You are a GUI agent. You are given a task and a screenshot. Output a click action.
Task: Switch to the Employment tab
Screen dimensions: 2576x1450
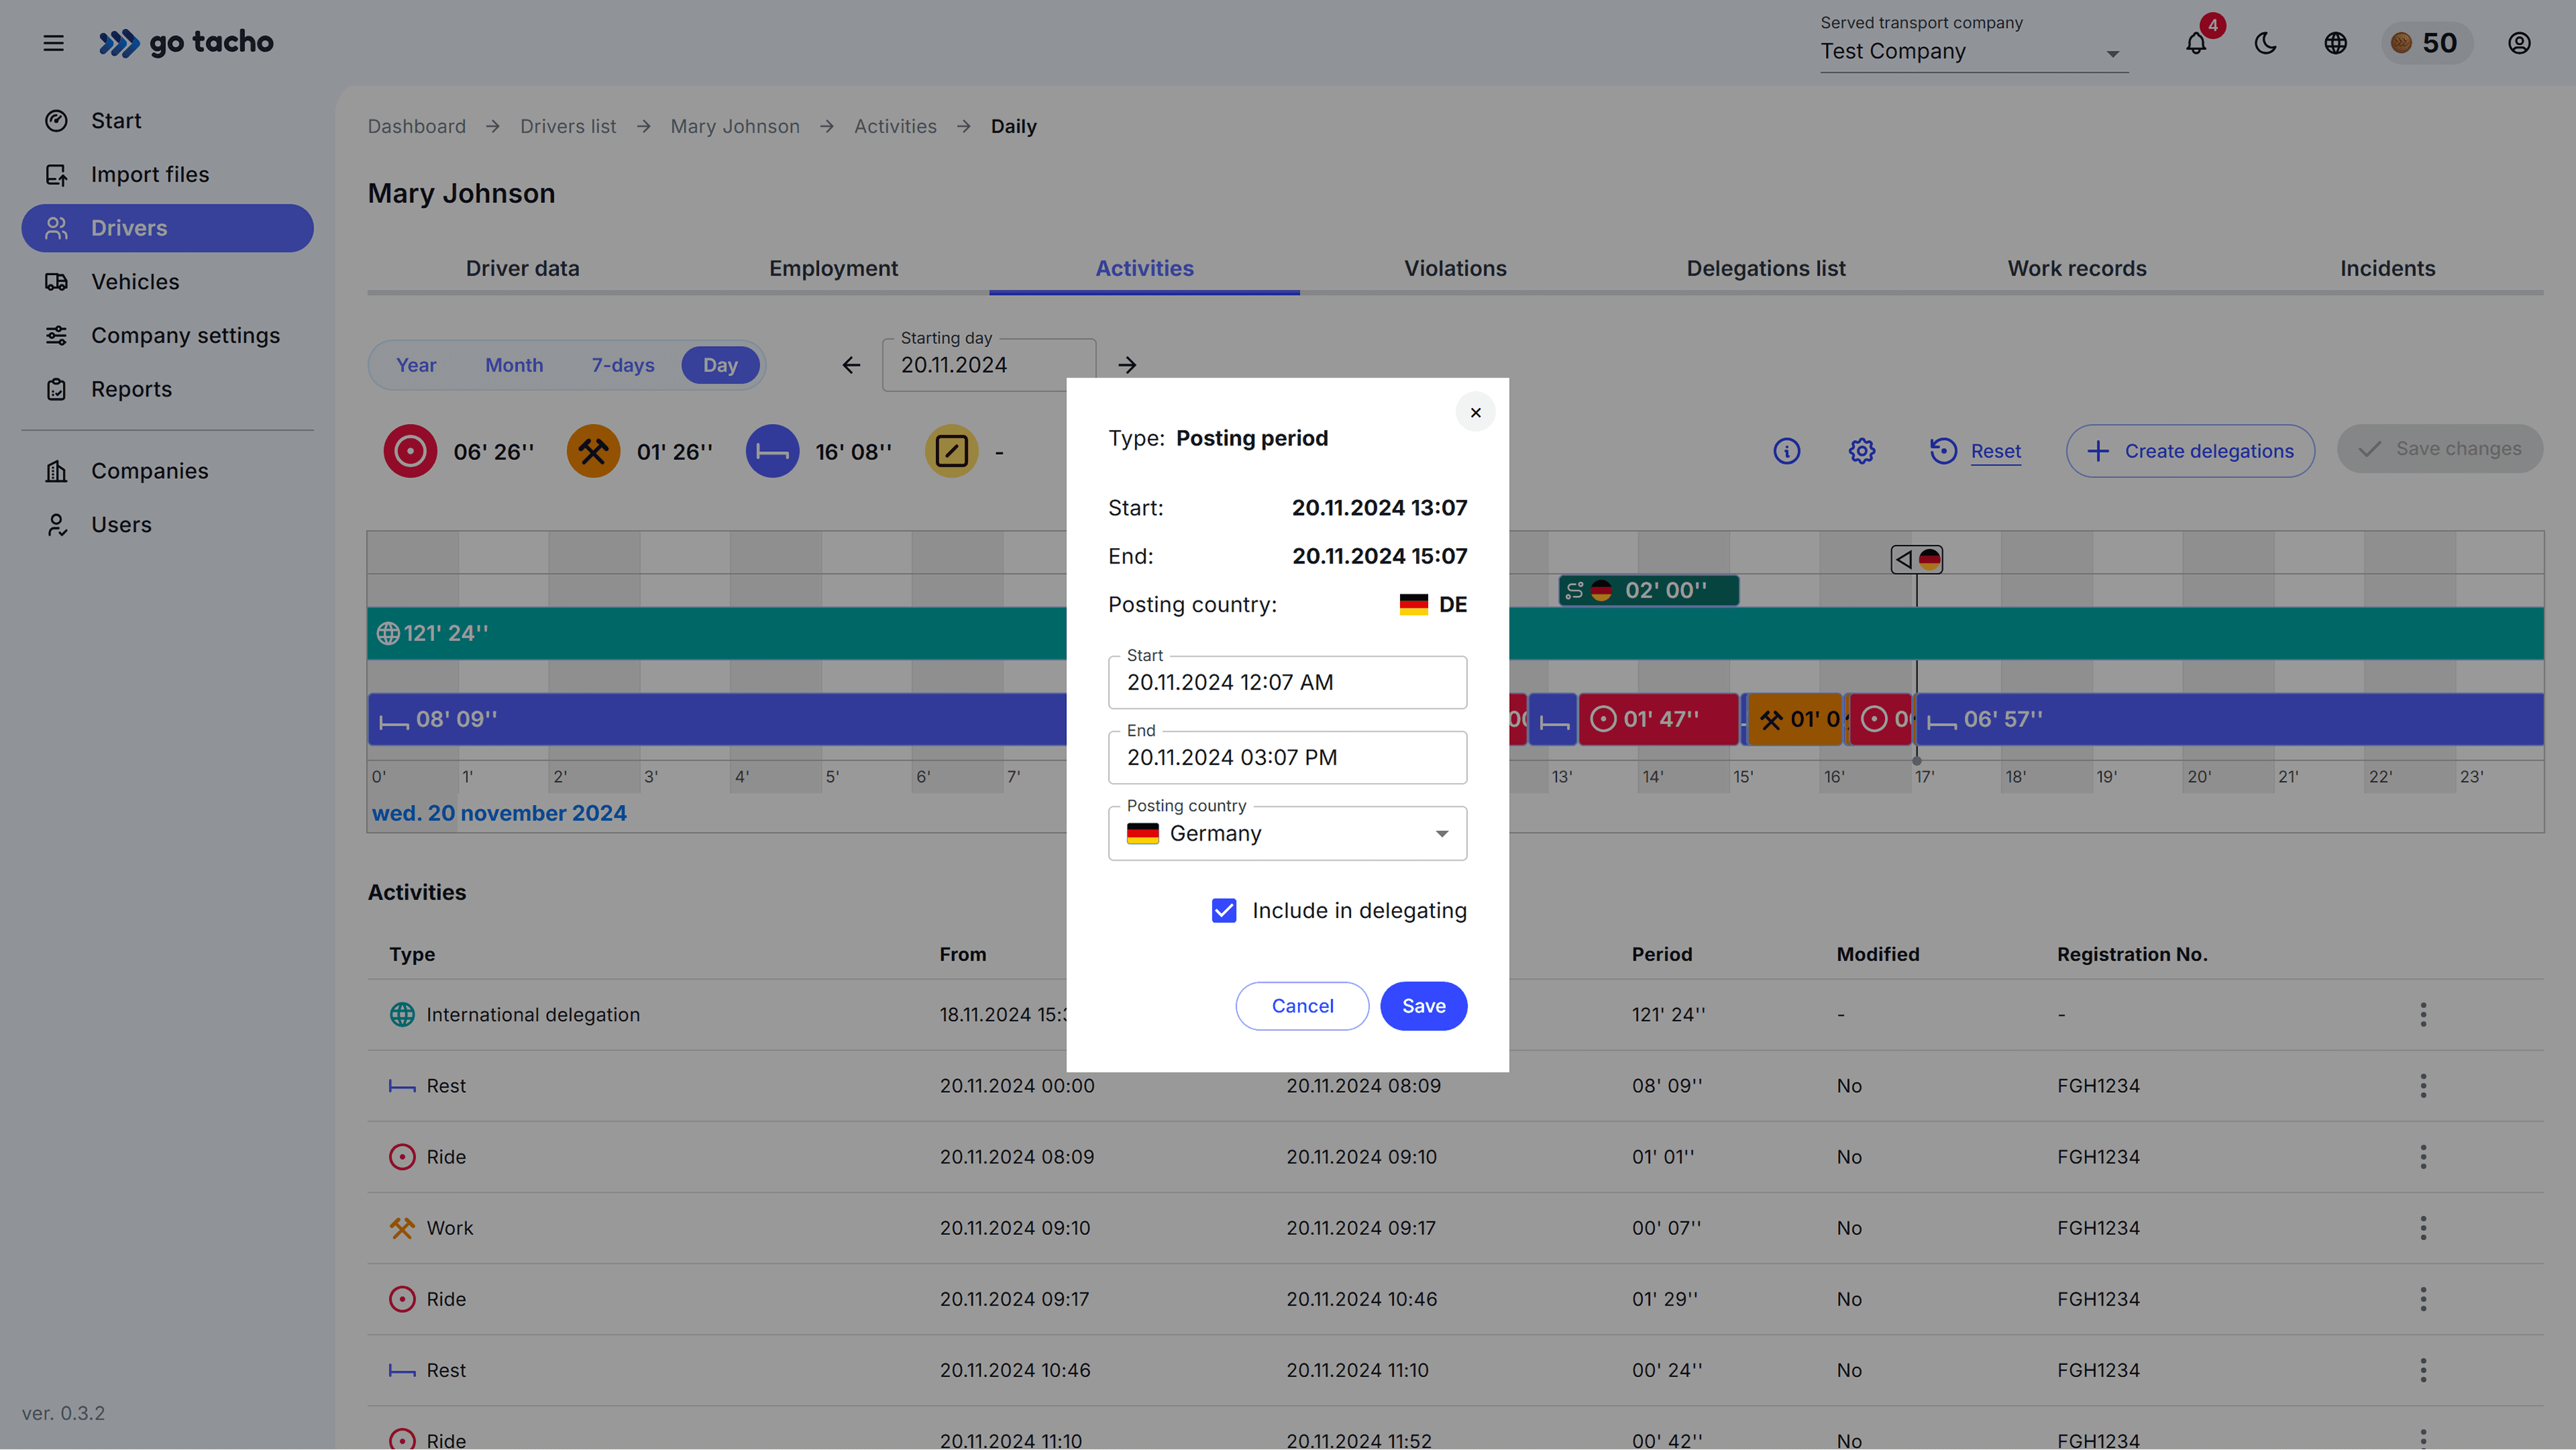coord(833,268)
